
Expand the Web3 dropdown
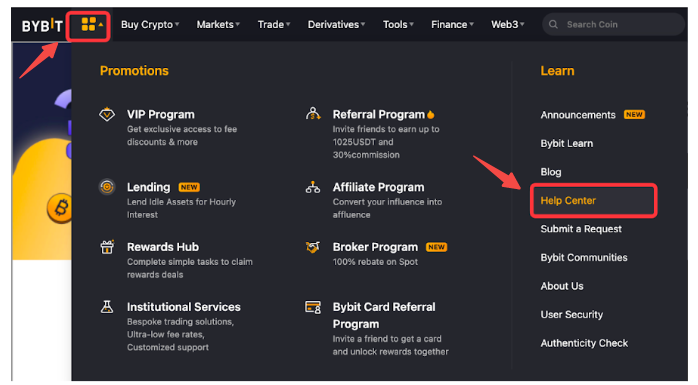tap(508, 24)
